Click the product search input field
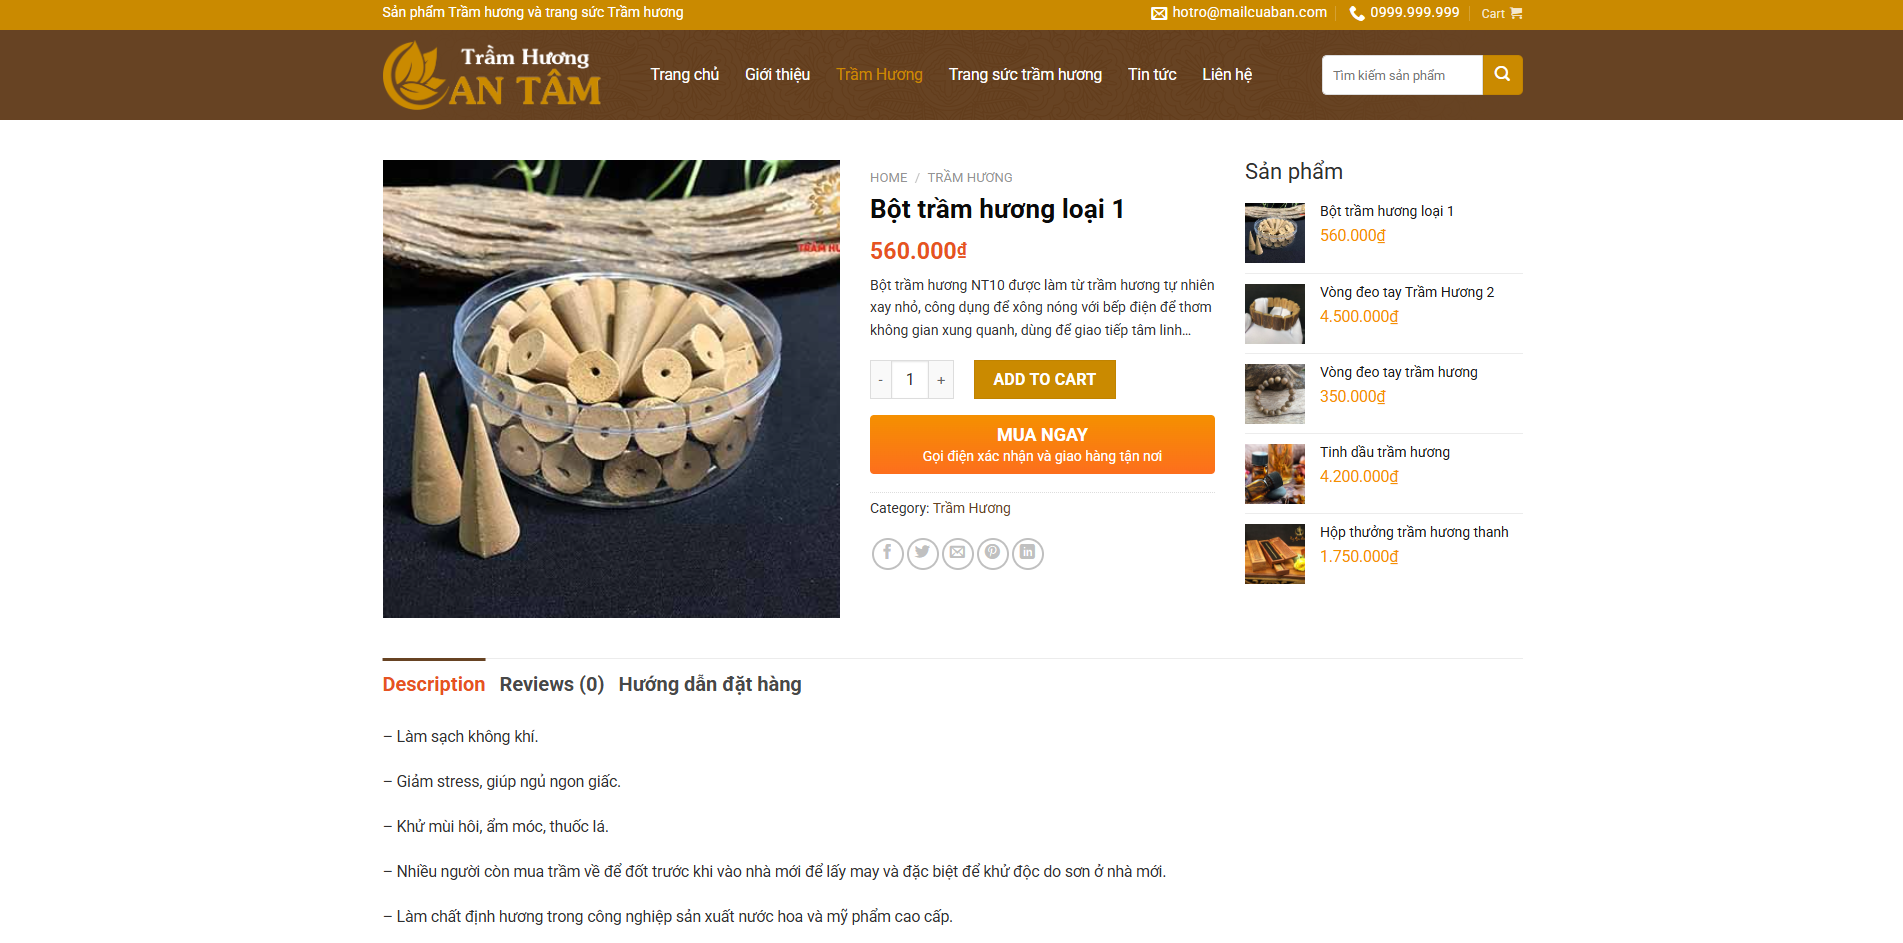Screen dimensions: 1903x943 click(1402, 75)
